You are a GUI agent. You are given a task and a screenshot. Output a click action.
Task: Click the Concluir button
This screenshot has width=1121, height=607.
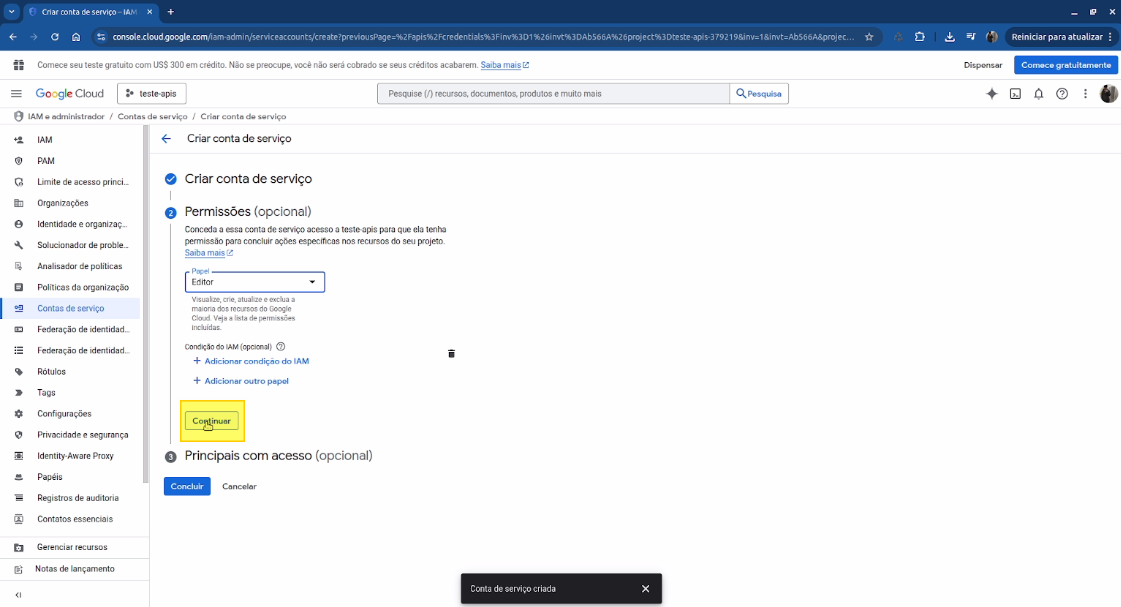click(x=187, y=486)
